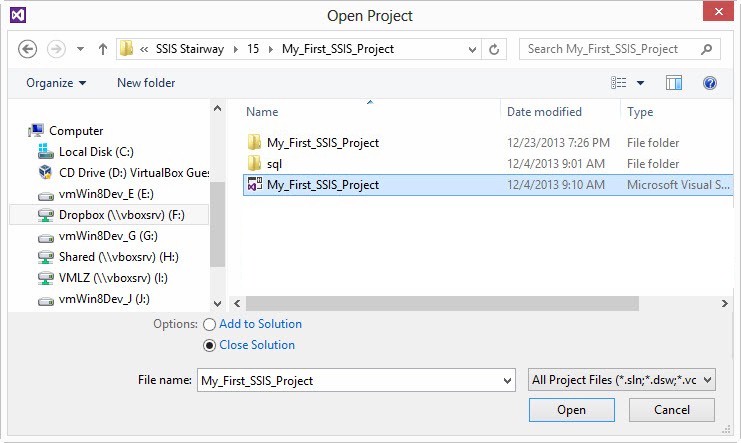This screenshot has height=443, width=741.
Task: Expand the Organize dropdown menu
Action: (56, 83)
